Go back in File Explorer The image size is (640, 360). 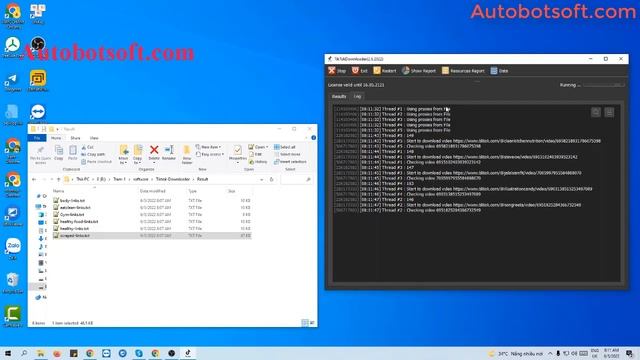tap(34, 179)
